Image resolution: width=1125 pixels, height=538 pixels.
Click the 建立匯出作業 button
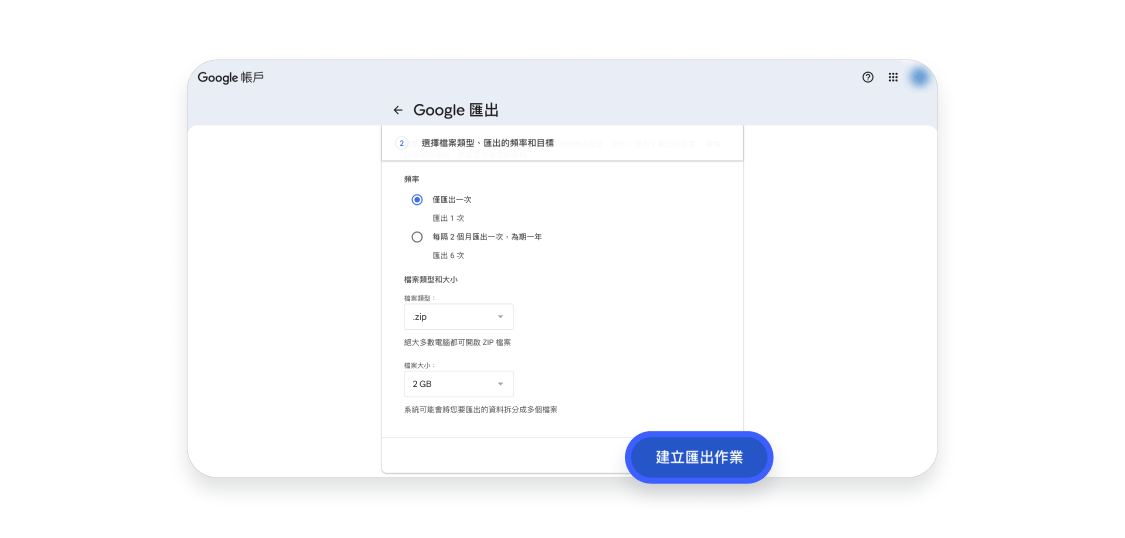click(699, 458)
